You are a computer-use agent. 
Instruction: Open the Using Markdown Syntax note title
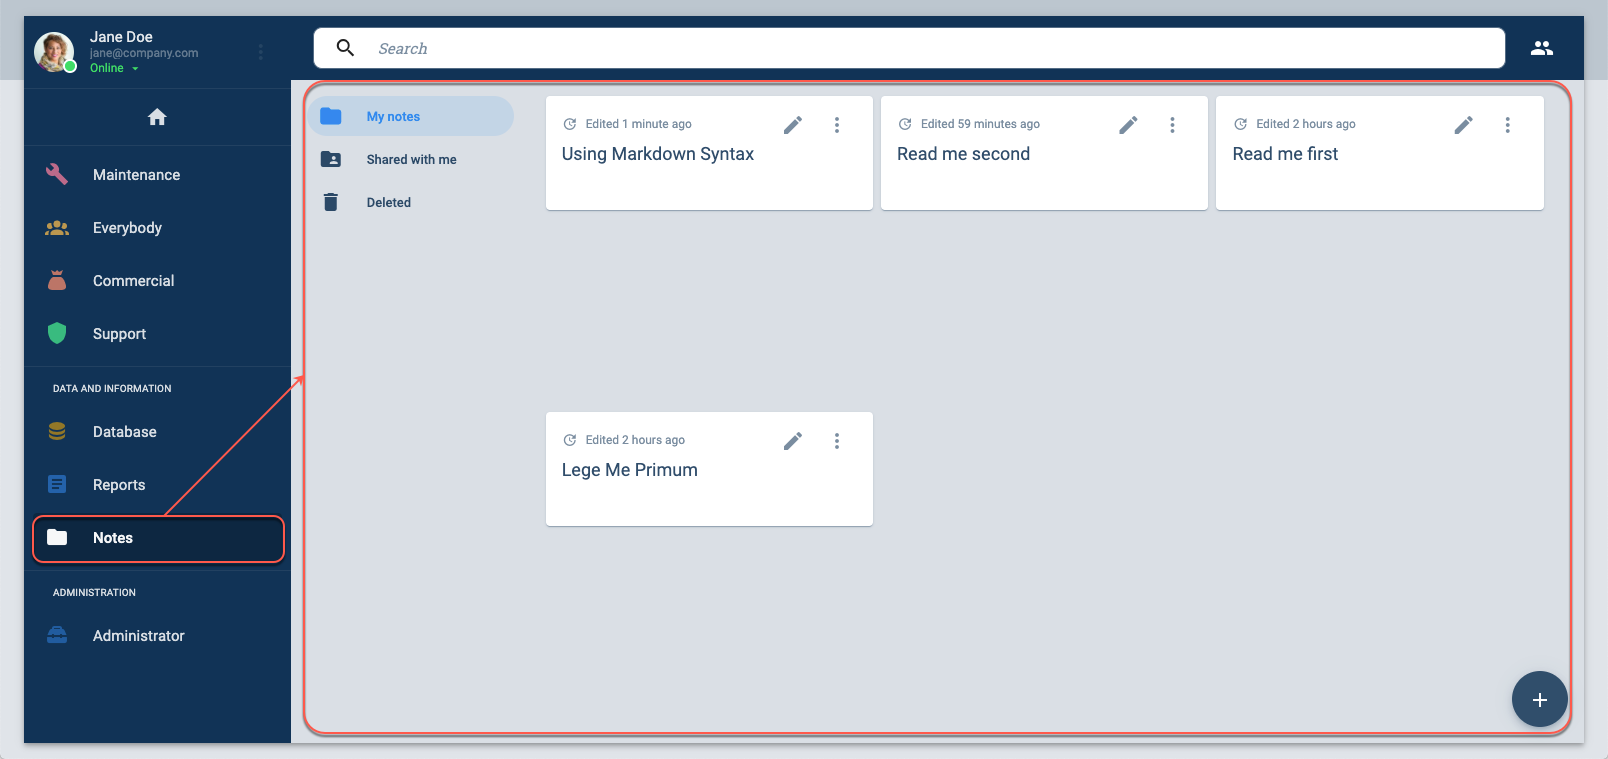click(x=658, y=154)
